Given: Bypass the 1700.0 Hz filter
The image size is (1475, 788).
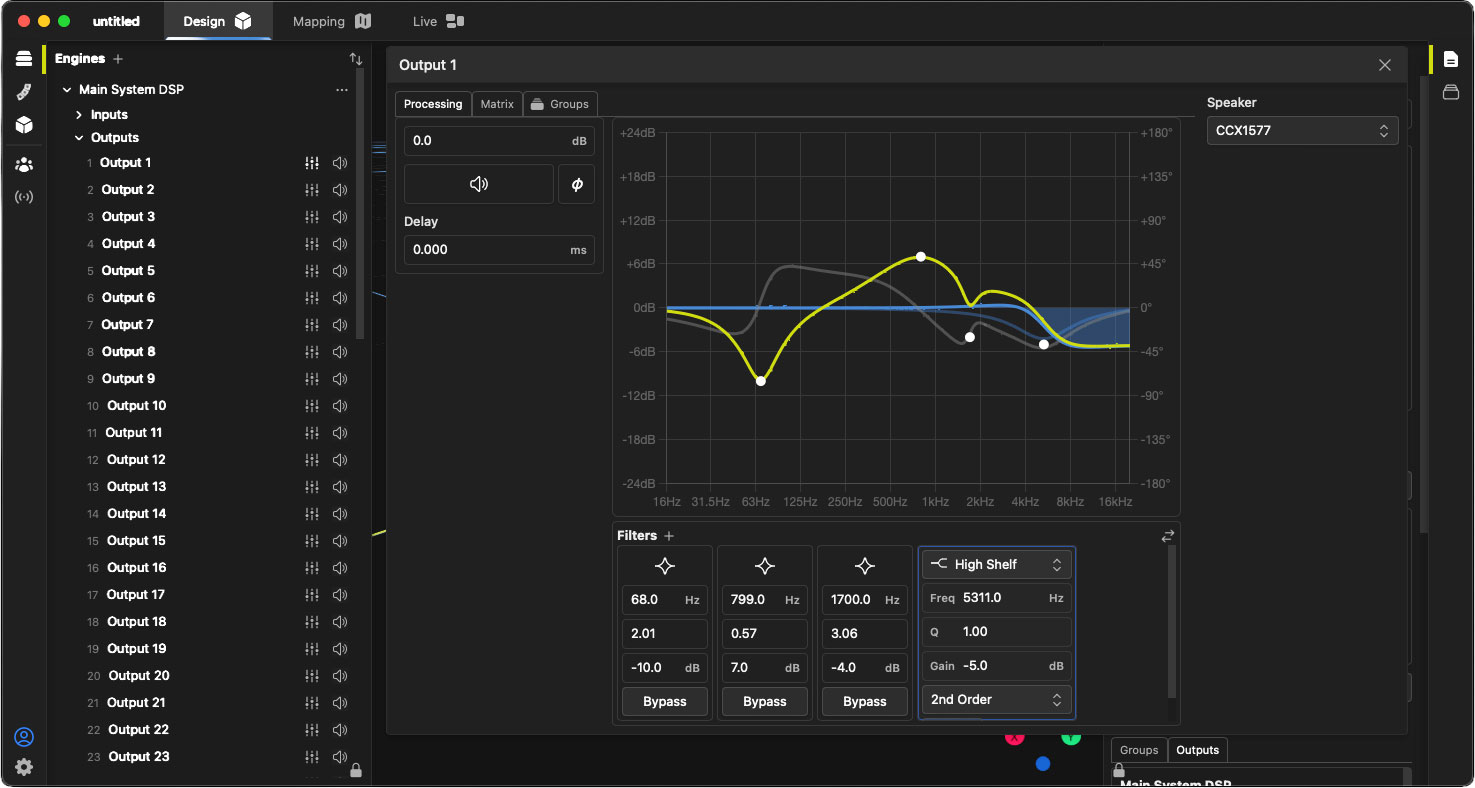Looking at the screenshot, I should 865,702.
